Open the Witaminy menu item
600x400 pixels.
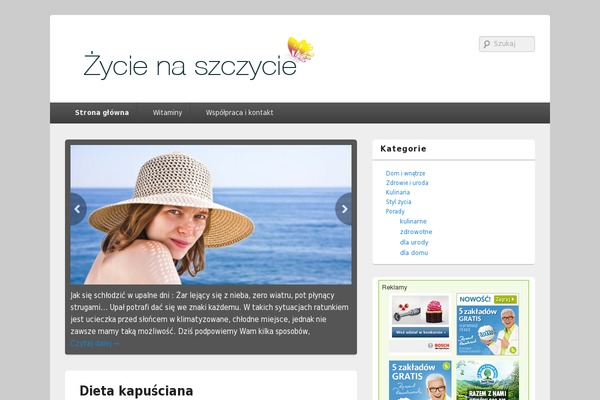[x=167, y=113]
